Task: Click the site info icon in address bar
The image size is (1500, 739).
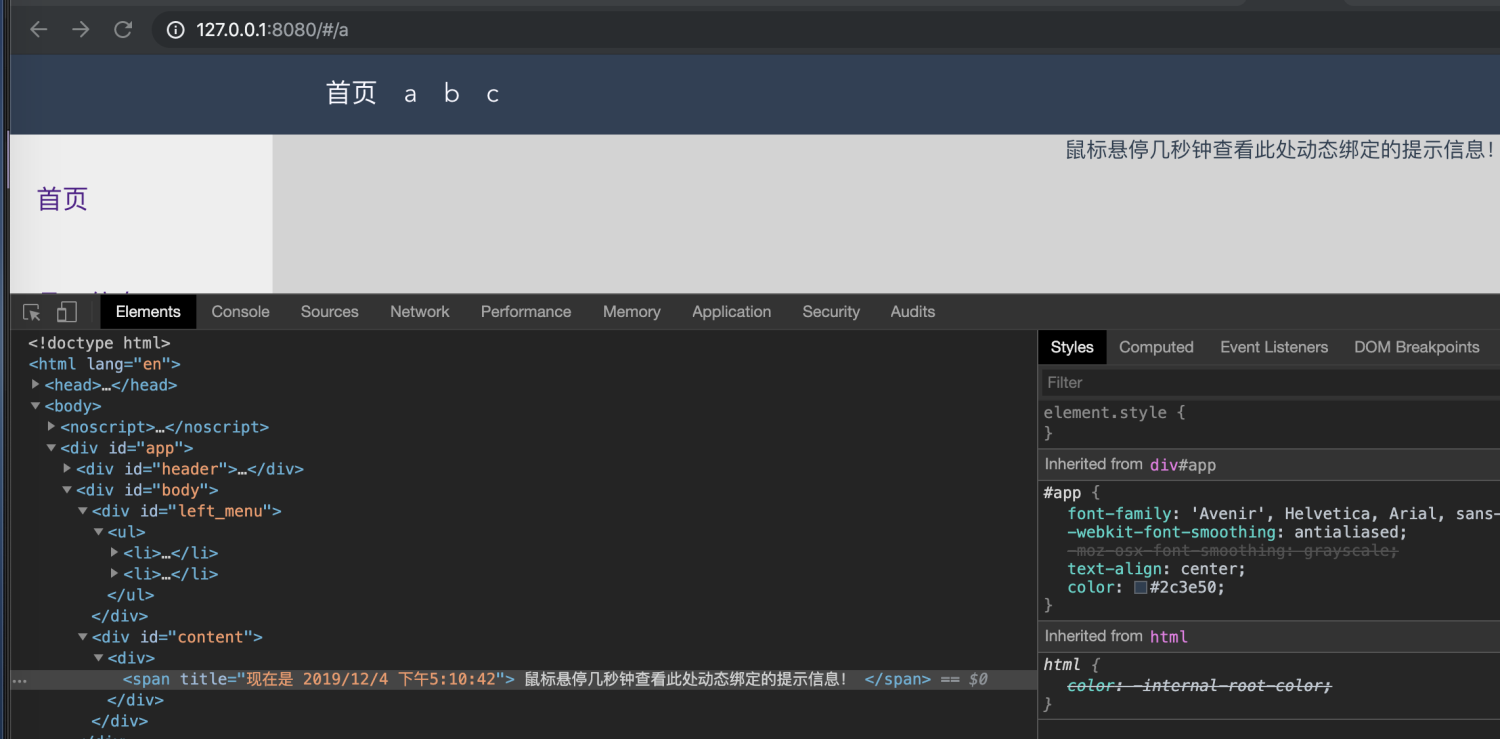Action: tap(175, 30)
